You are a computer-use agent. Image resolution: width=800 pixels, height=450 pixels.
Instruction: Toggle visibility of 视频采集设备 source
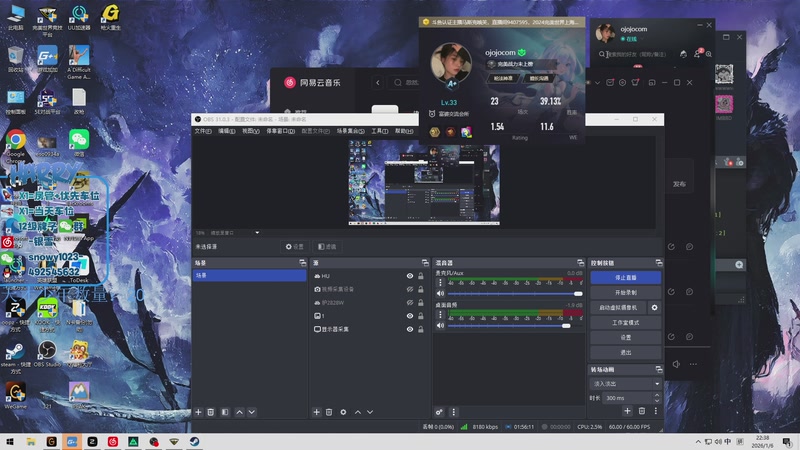click(x=410, y=289)
